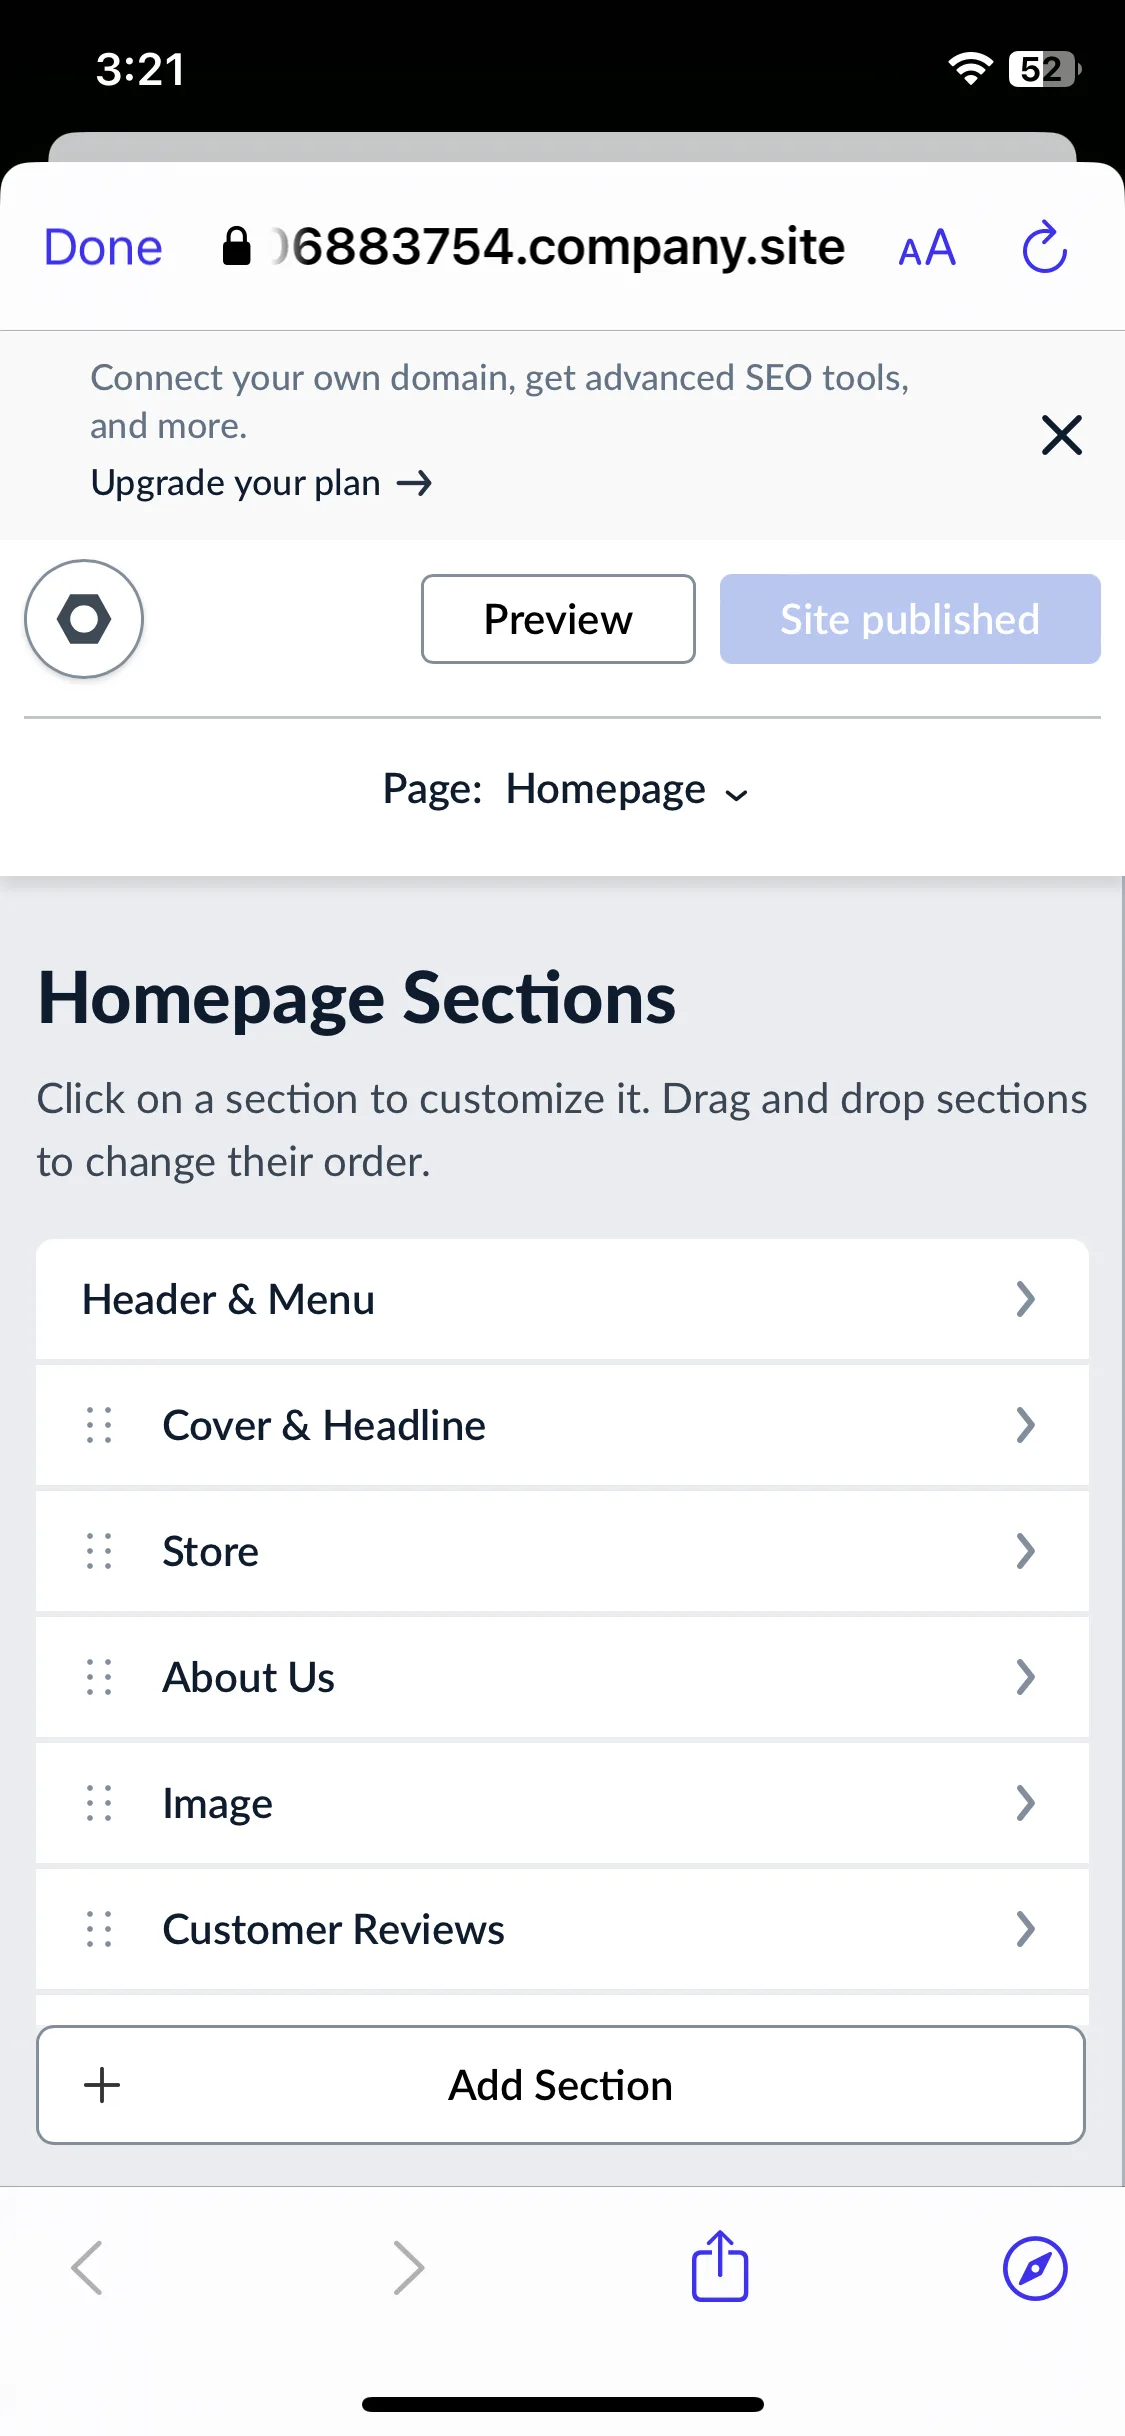
Task: Tap the Store section drag handle
Action: tap(99, 1551)
